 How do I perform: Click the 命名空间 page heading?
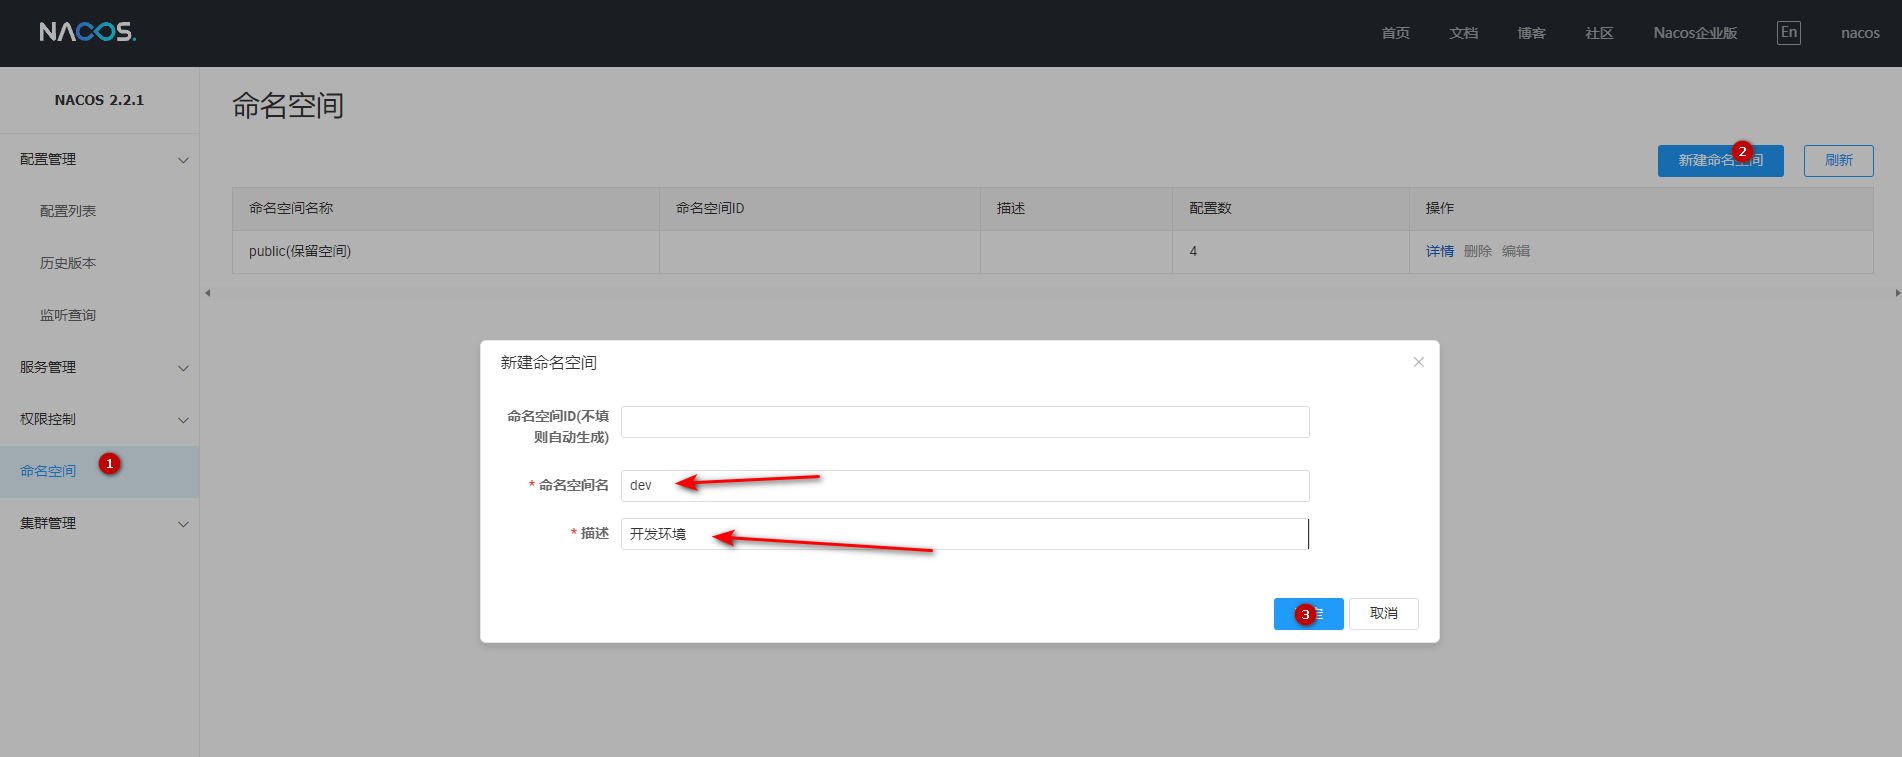click(288, 105)
